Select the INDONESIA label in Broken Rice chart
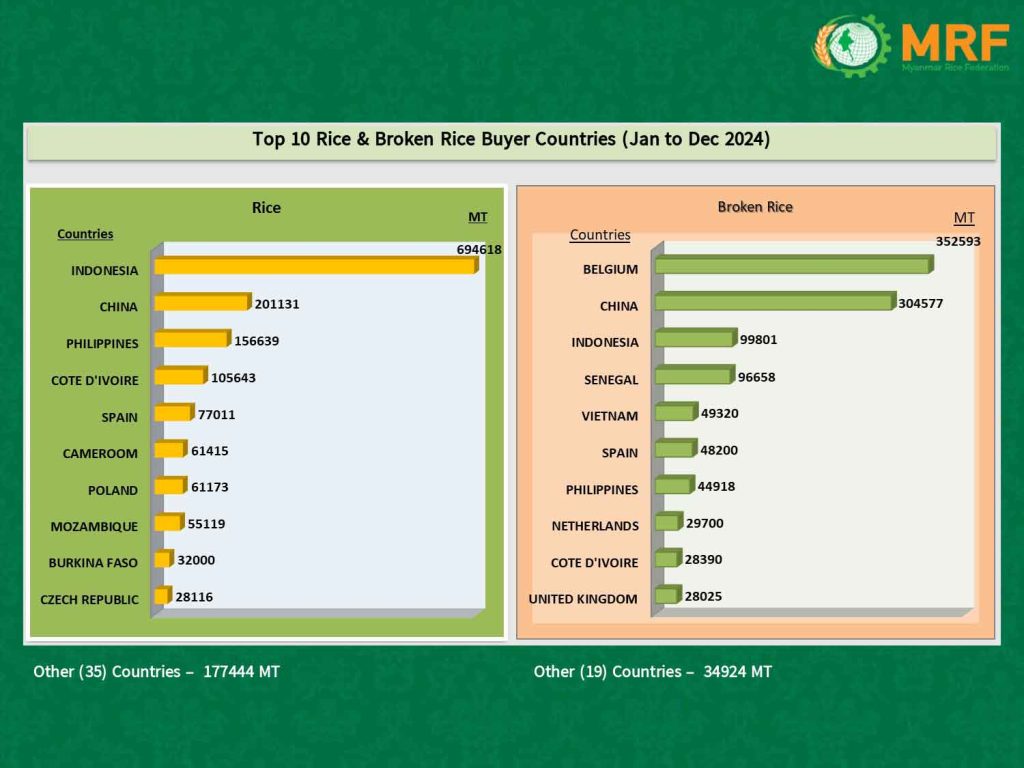 pyautogui.click(x=605, y=342)
